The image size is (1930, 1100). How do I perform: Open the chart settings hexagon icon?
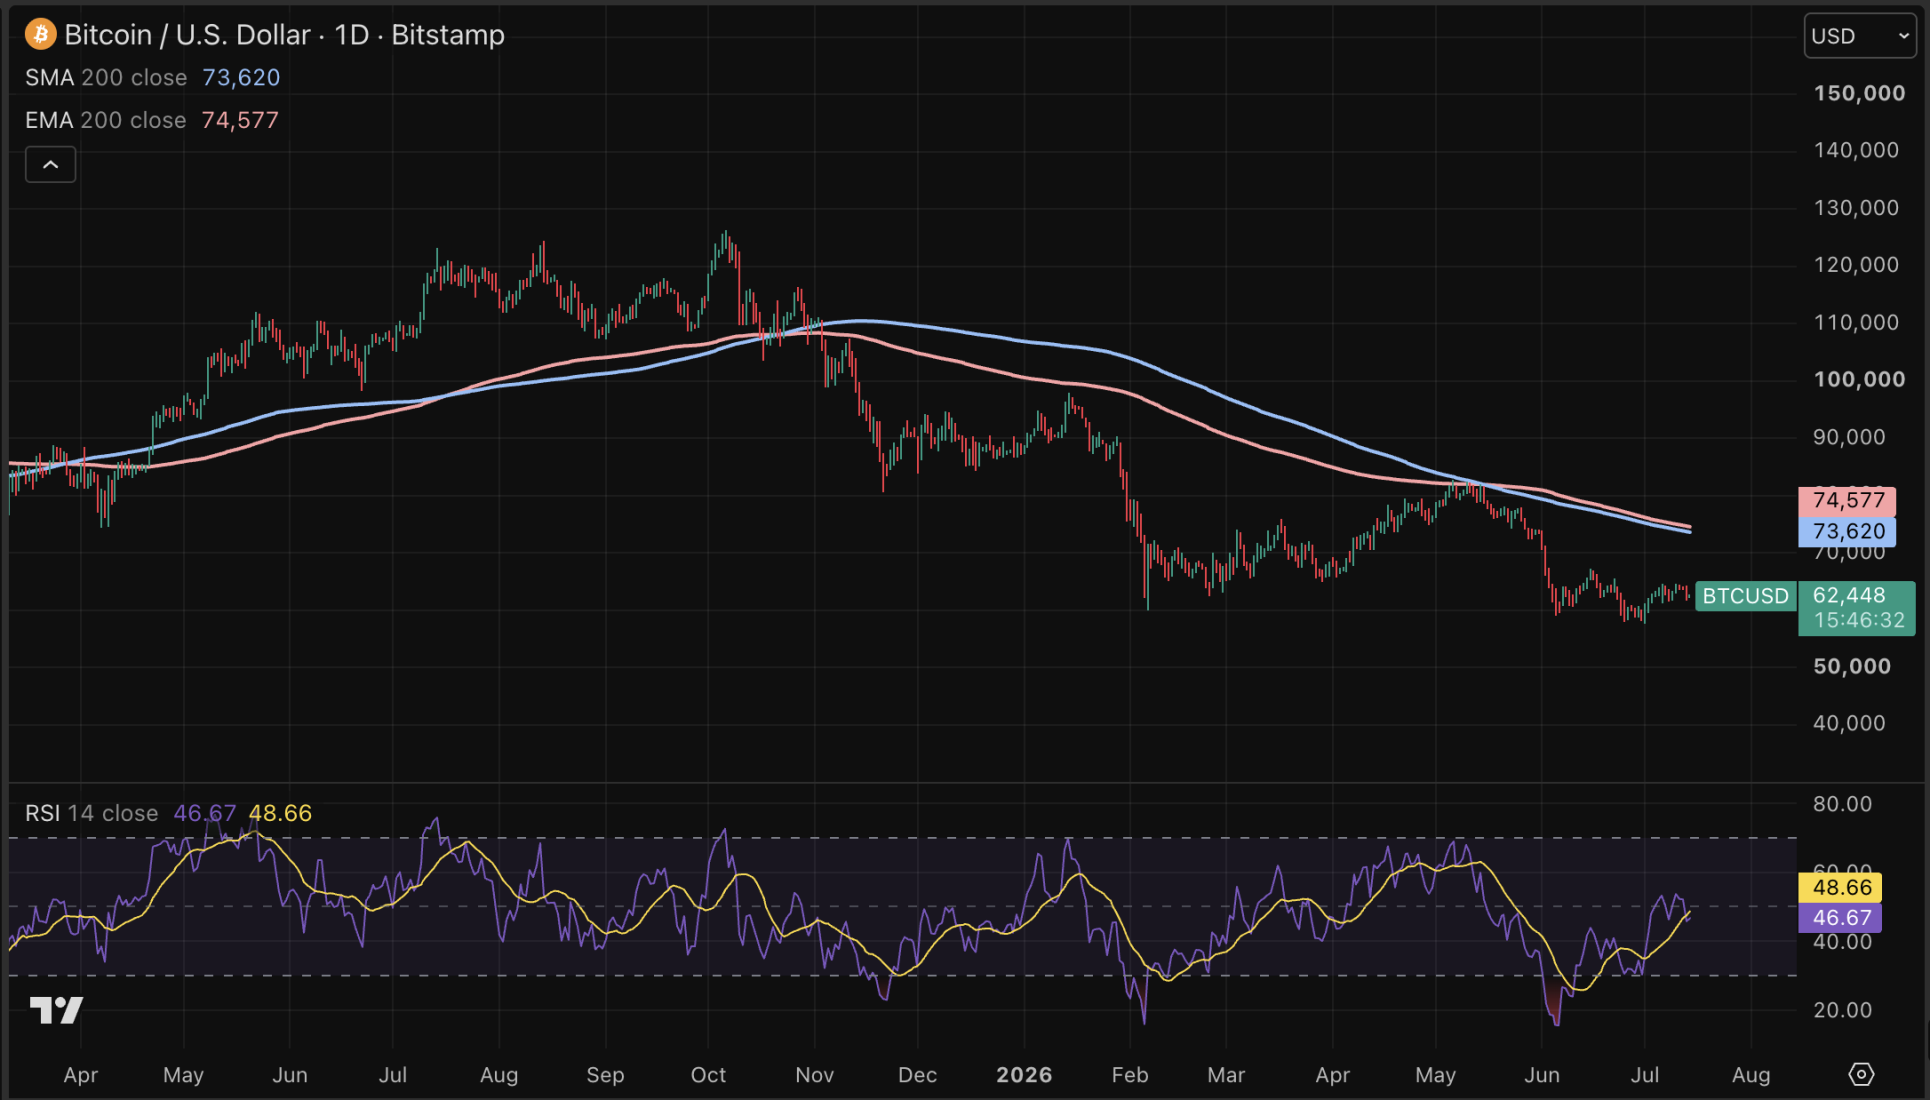point(1861,1074)
